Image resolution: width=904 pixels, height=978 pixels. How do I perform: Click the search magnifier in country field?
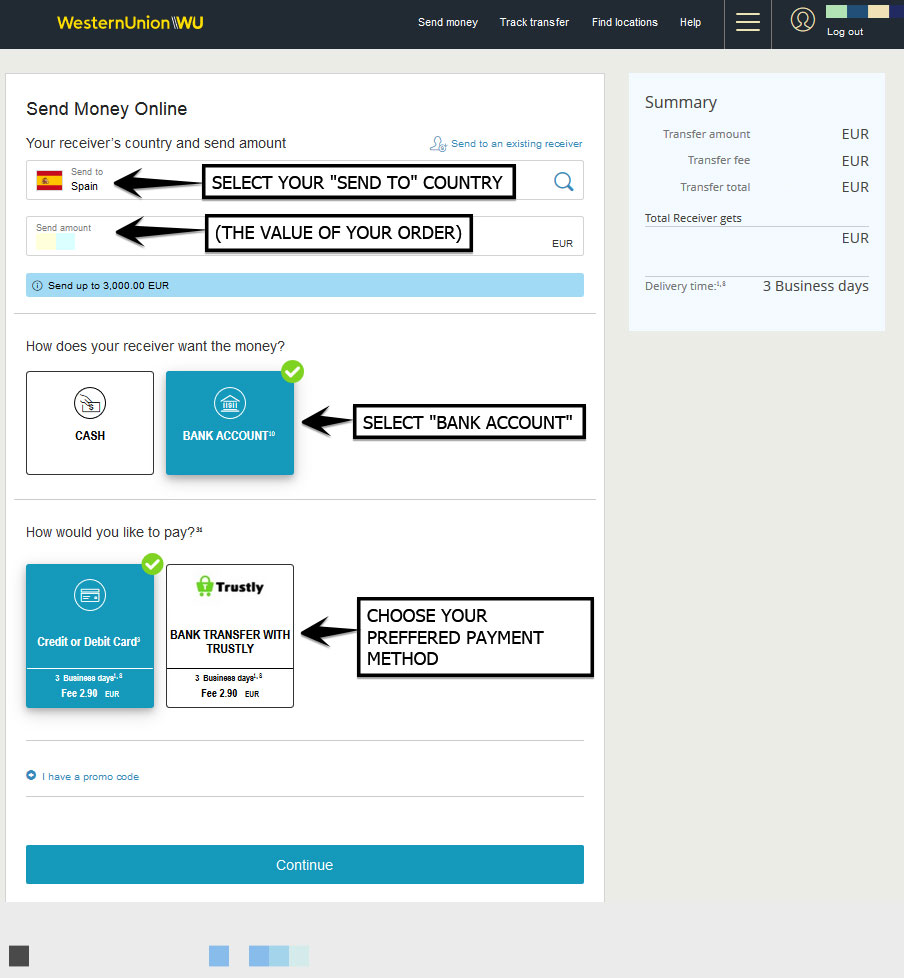(x=564, y=181)
